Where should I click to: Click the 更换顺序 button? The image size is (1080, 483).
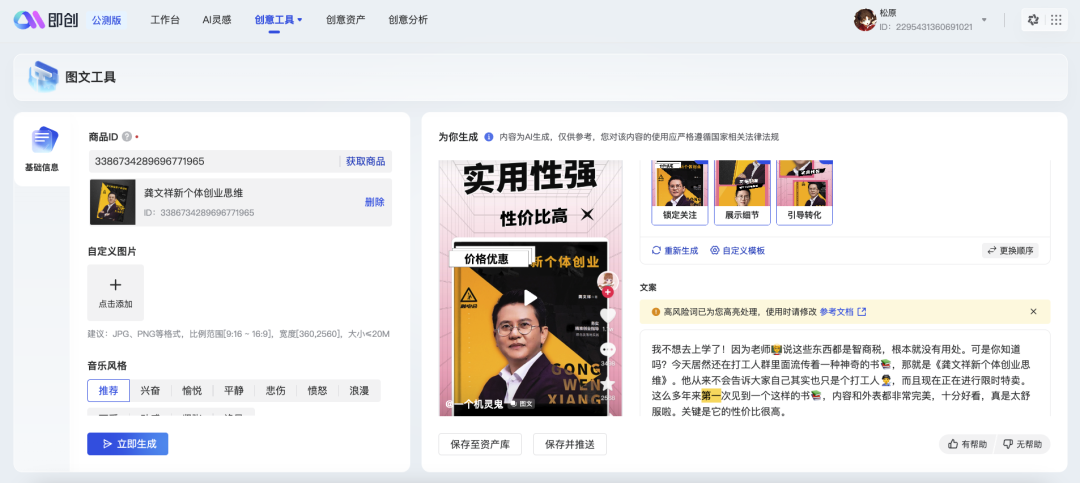coord(1010,250)
